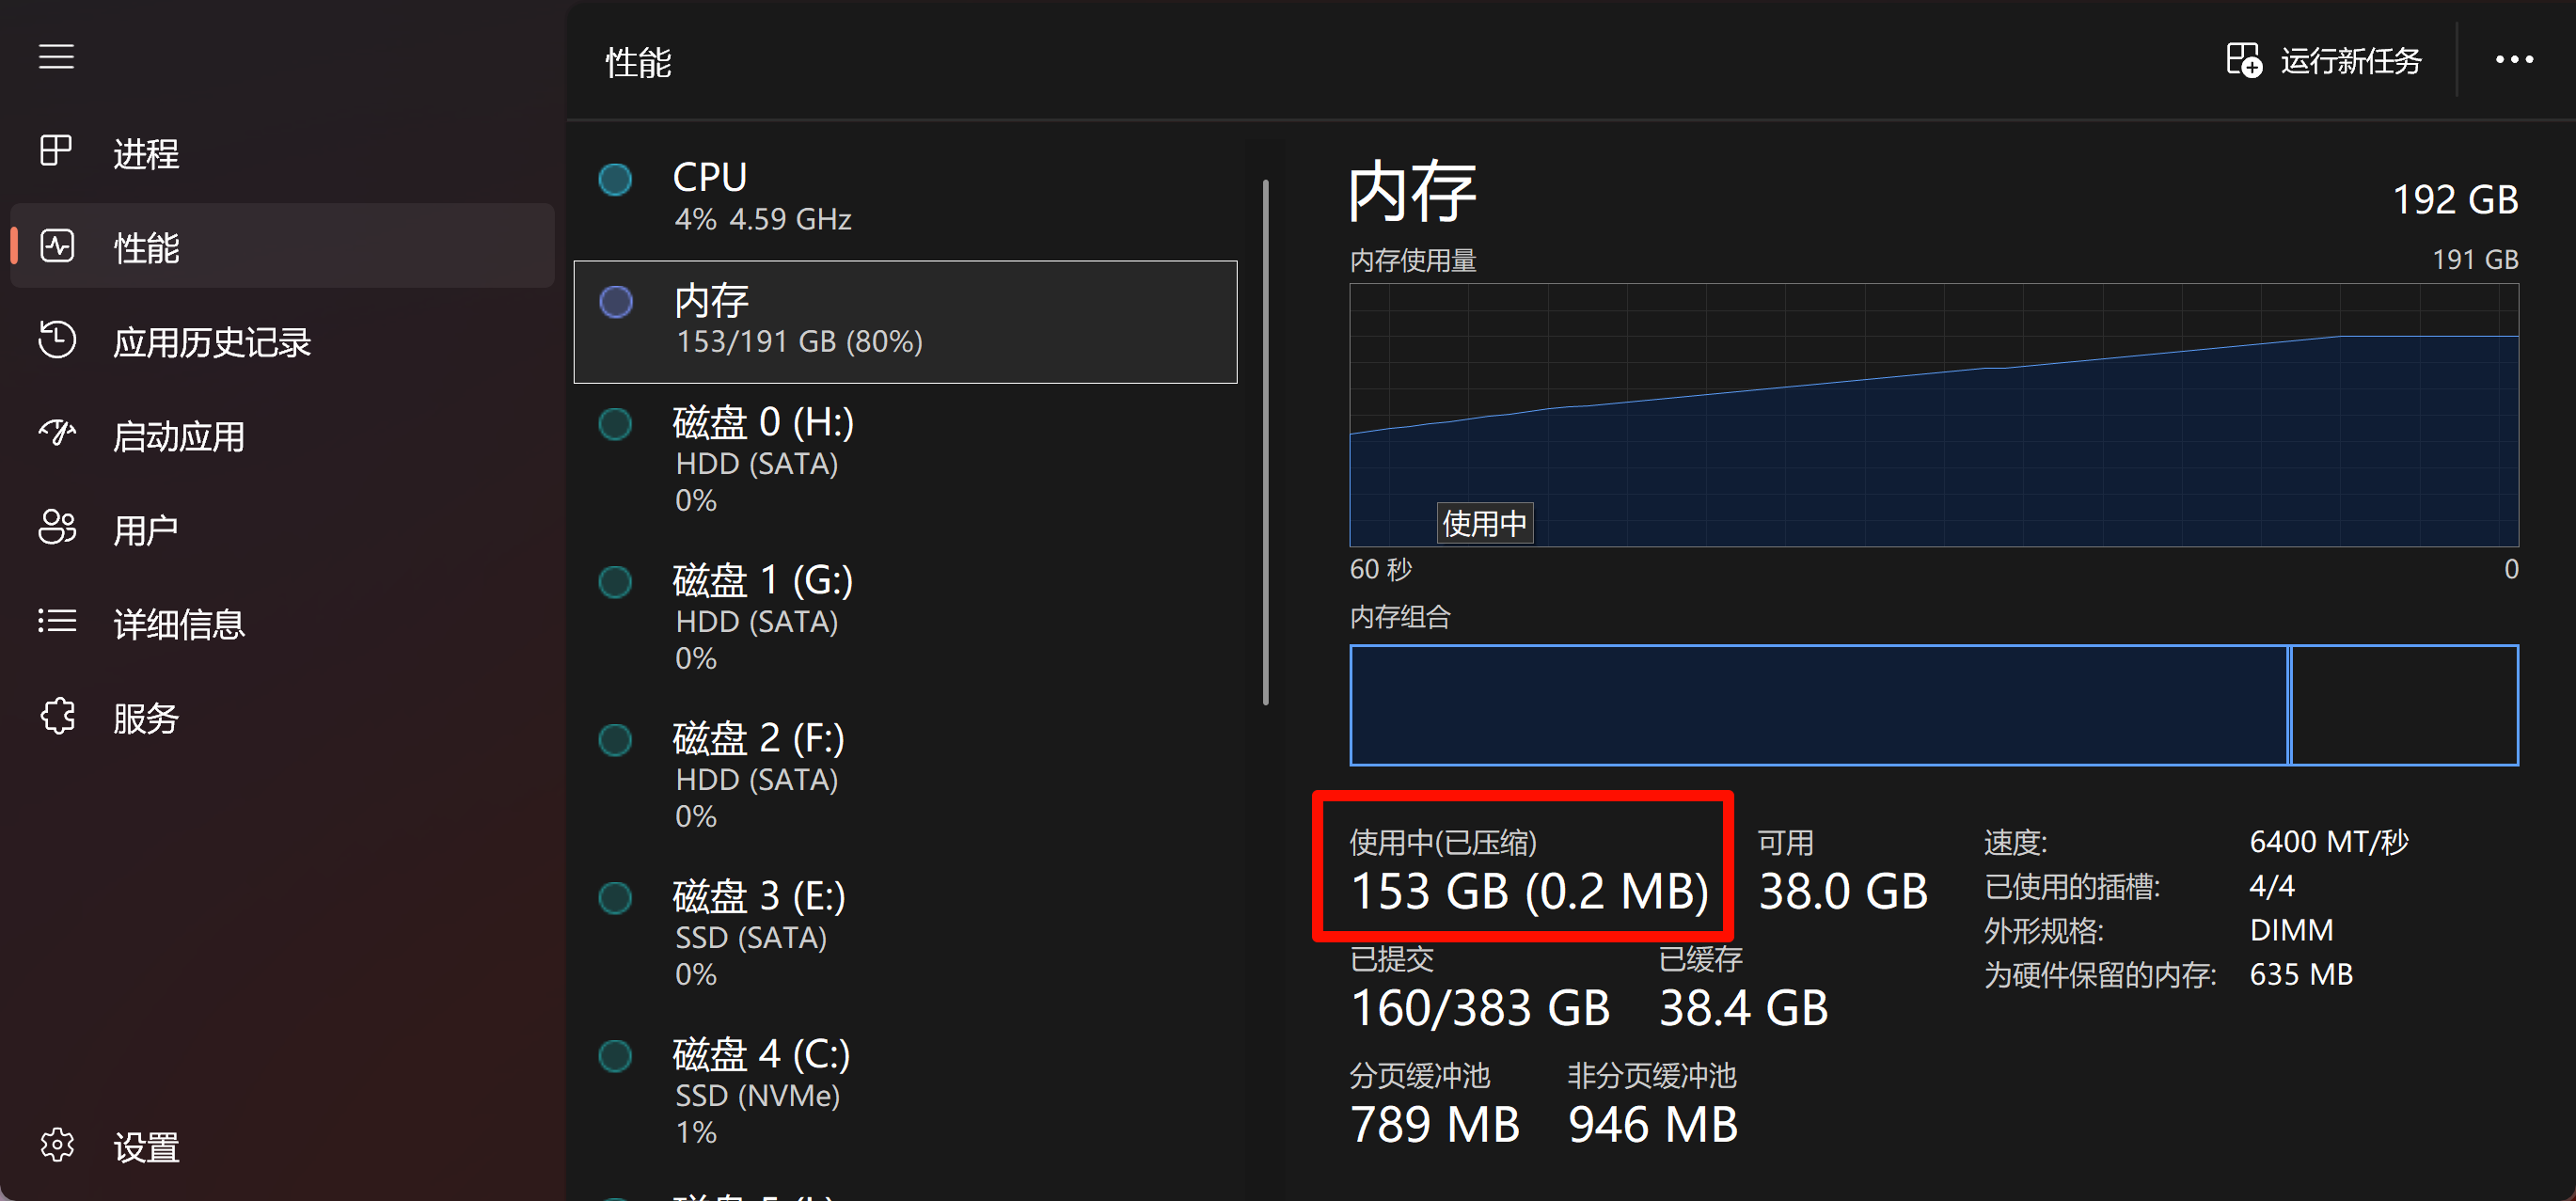Open 应用历史记录 (App history) page
Viewport: 2576px width, 1201px height.
57,341
